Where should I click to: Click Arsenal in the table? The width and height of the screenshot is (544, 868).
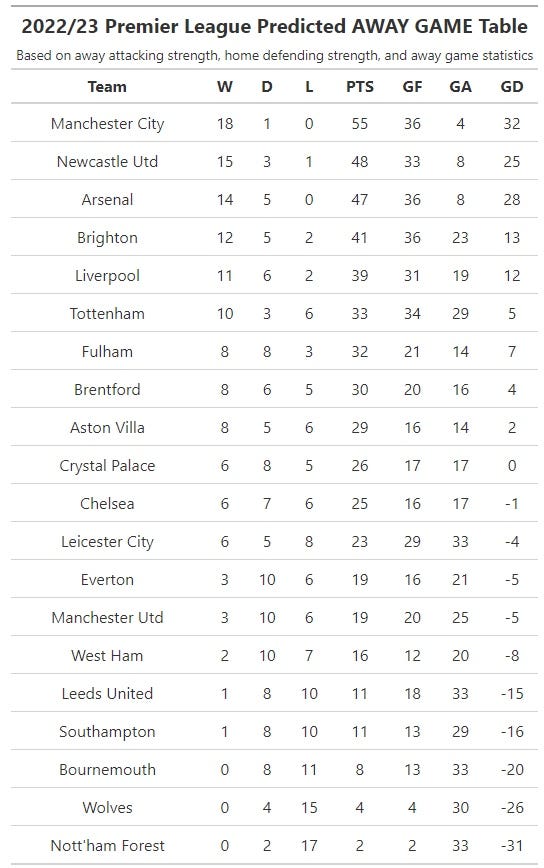107,200
